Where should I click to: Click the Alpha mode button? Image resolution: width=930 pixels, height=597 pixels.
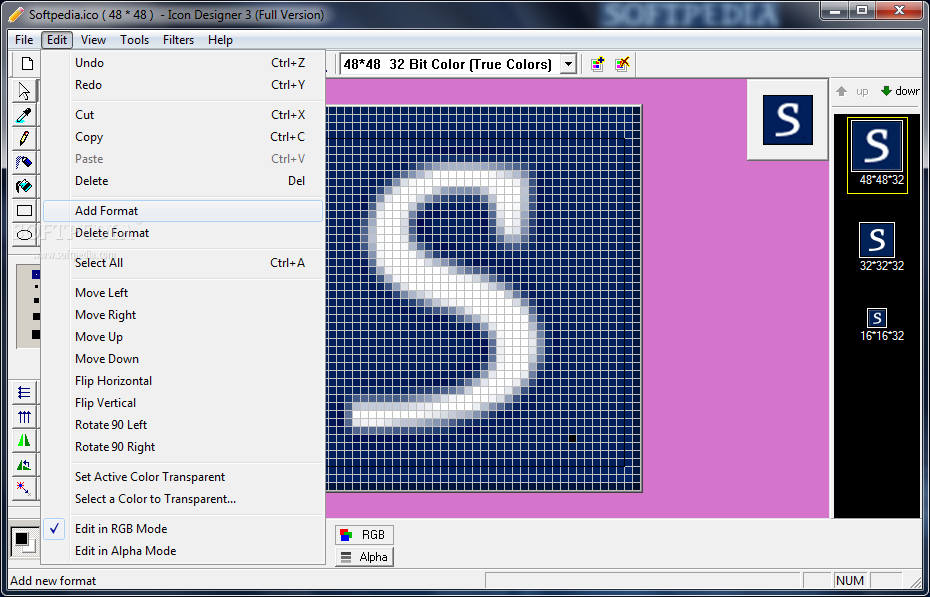[364, 557]
